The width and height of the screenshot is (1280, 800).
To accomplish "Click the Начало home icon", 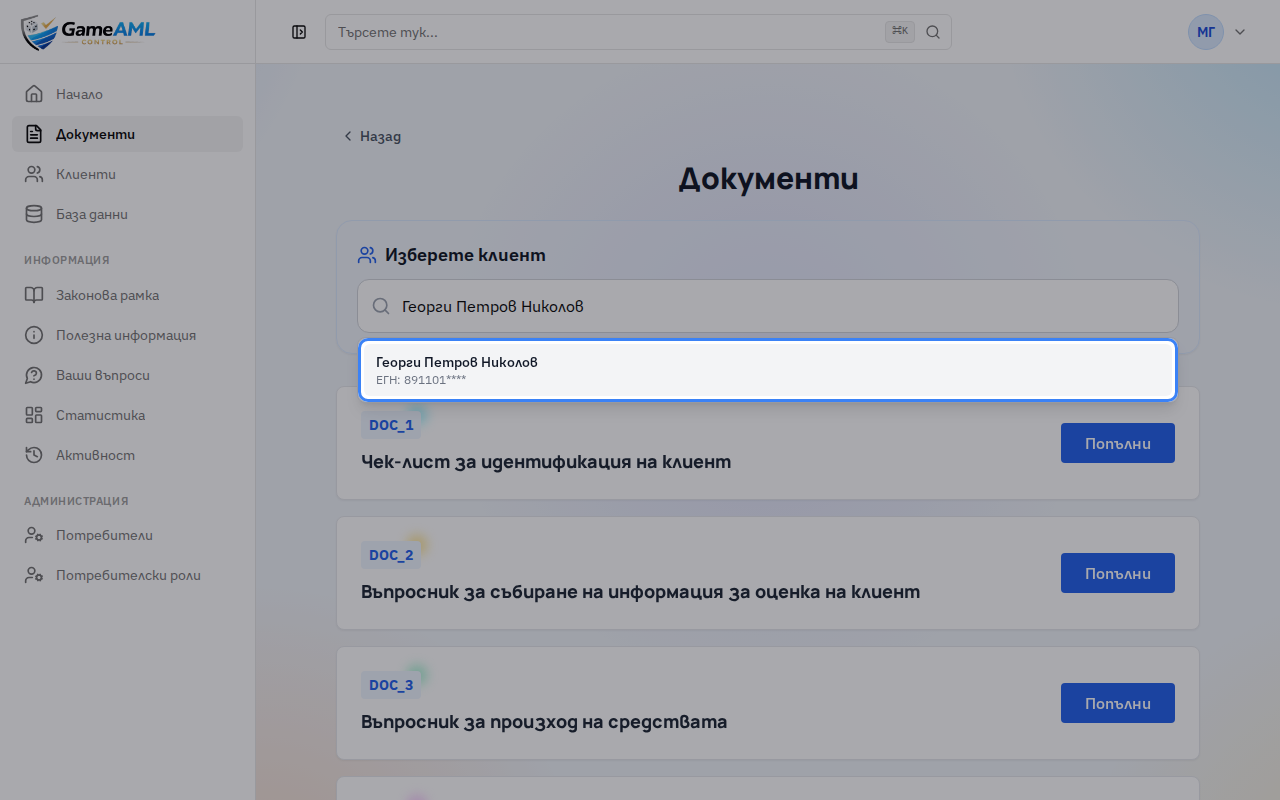I will (x=34, y=94).
